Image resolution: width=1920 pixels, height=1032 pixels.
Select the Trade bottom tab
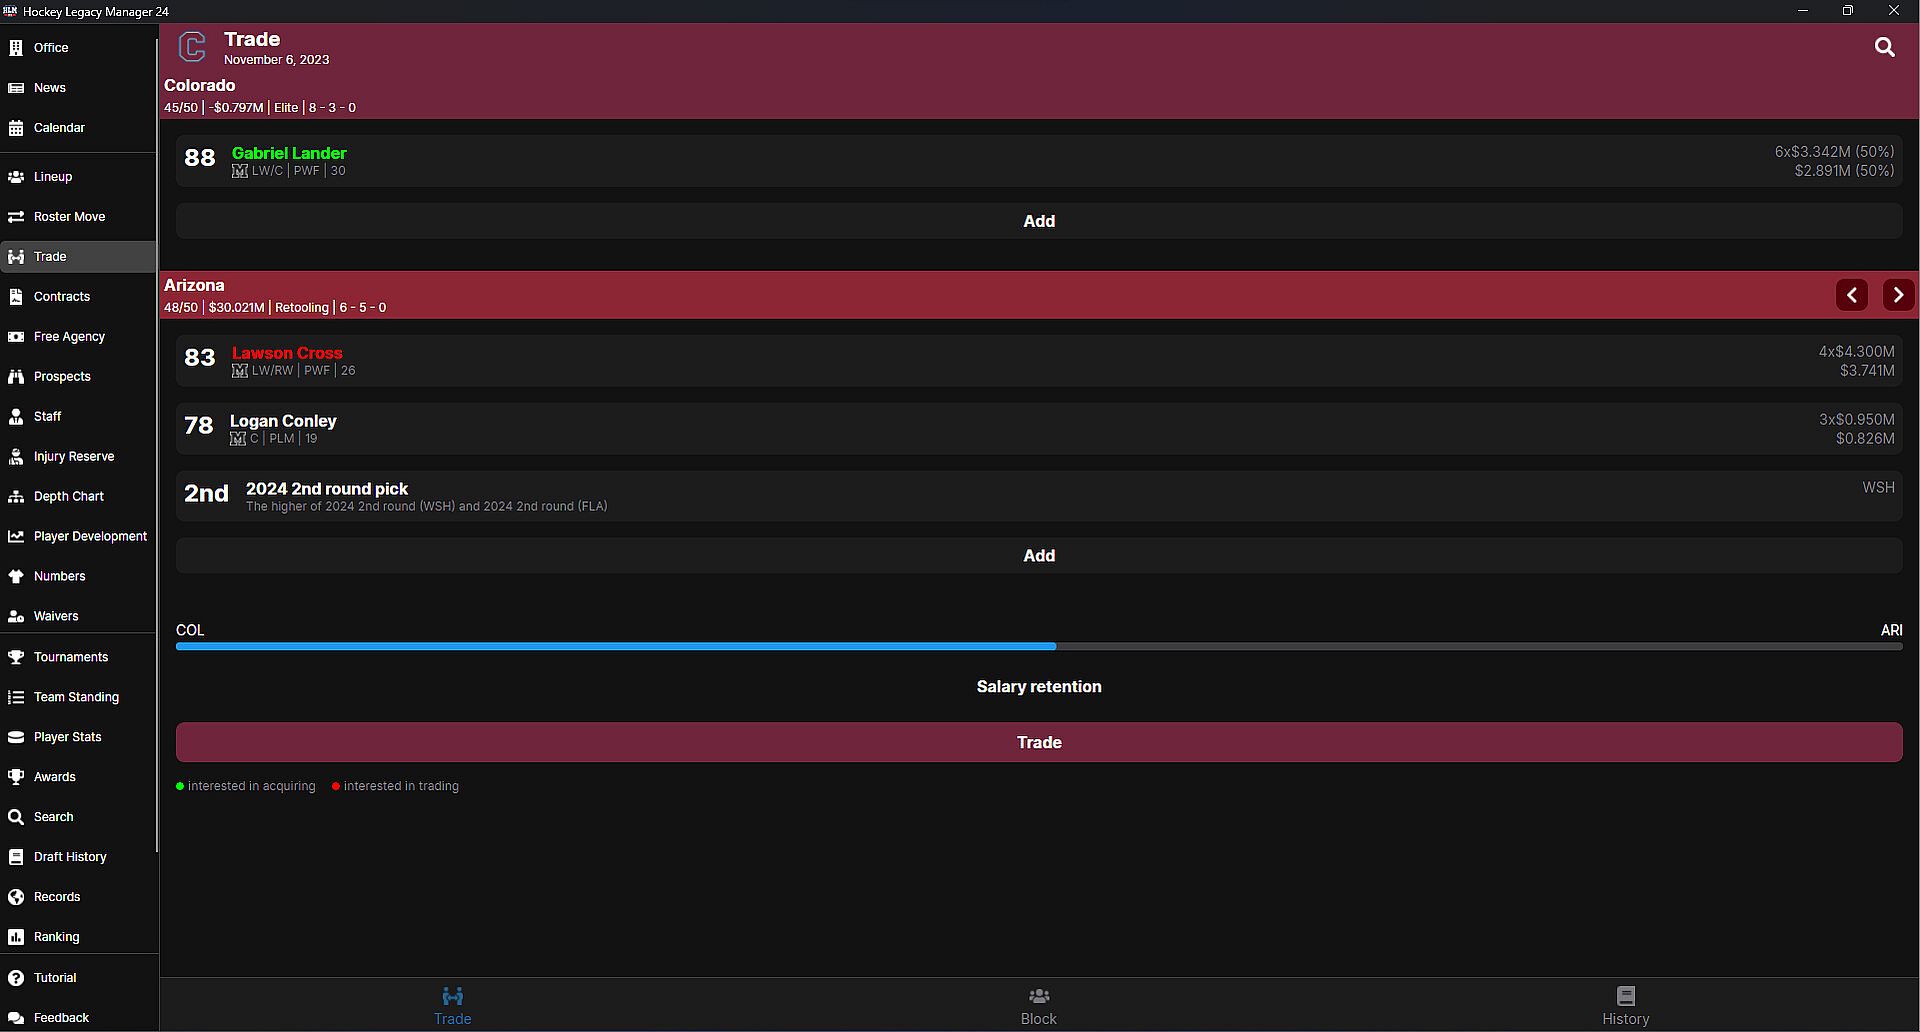click(452, 1006)
